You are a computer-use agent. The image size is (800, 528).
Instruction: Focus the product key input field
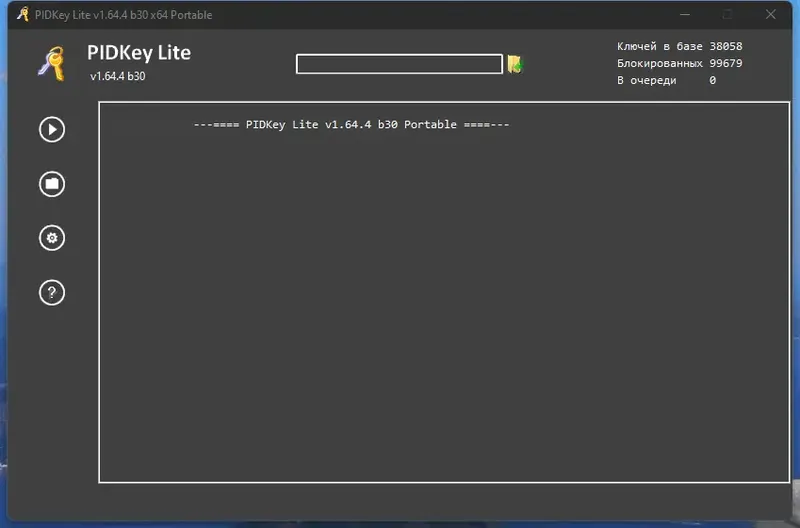point(399,64)
